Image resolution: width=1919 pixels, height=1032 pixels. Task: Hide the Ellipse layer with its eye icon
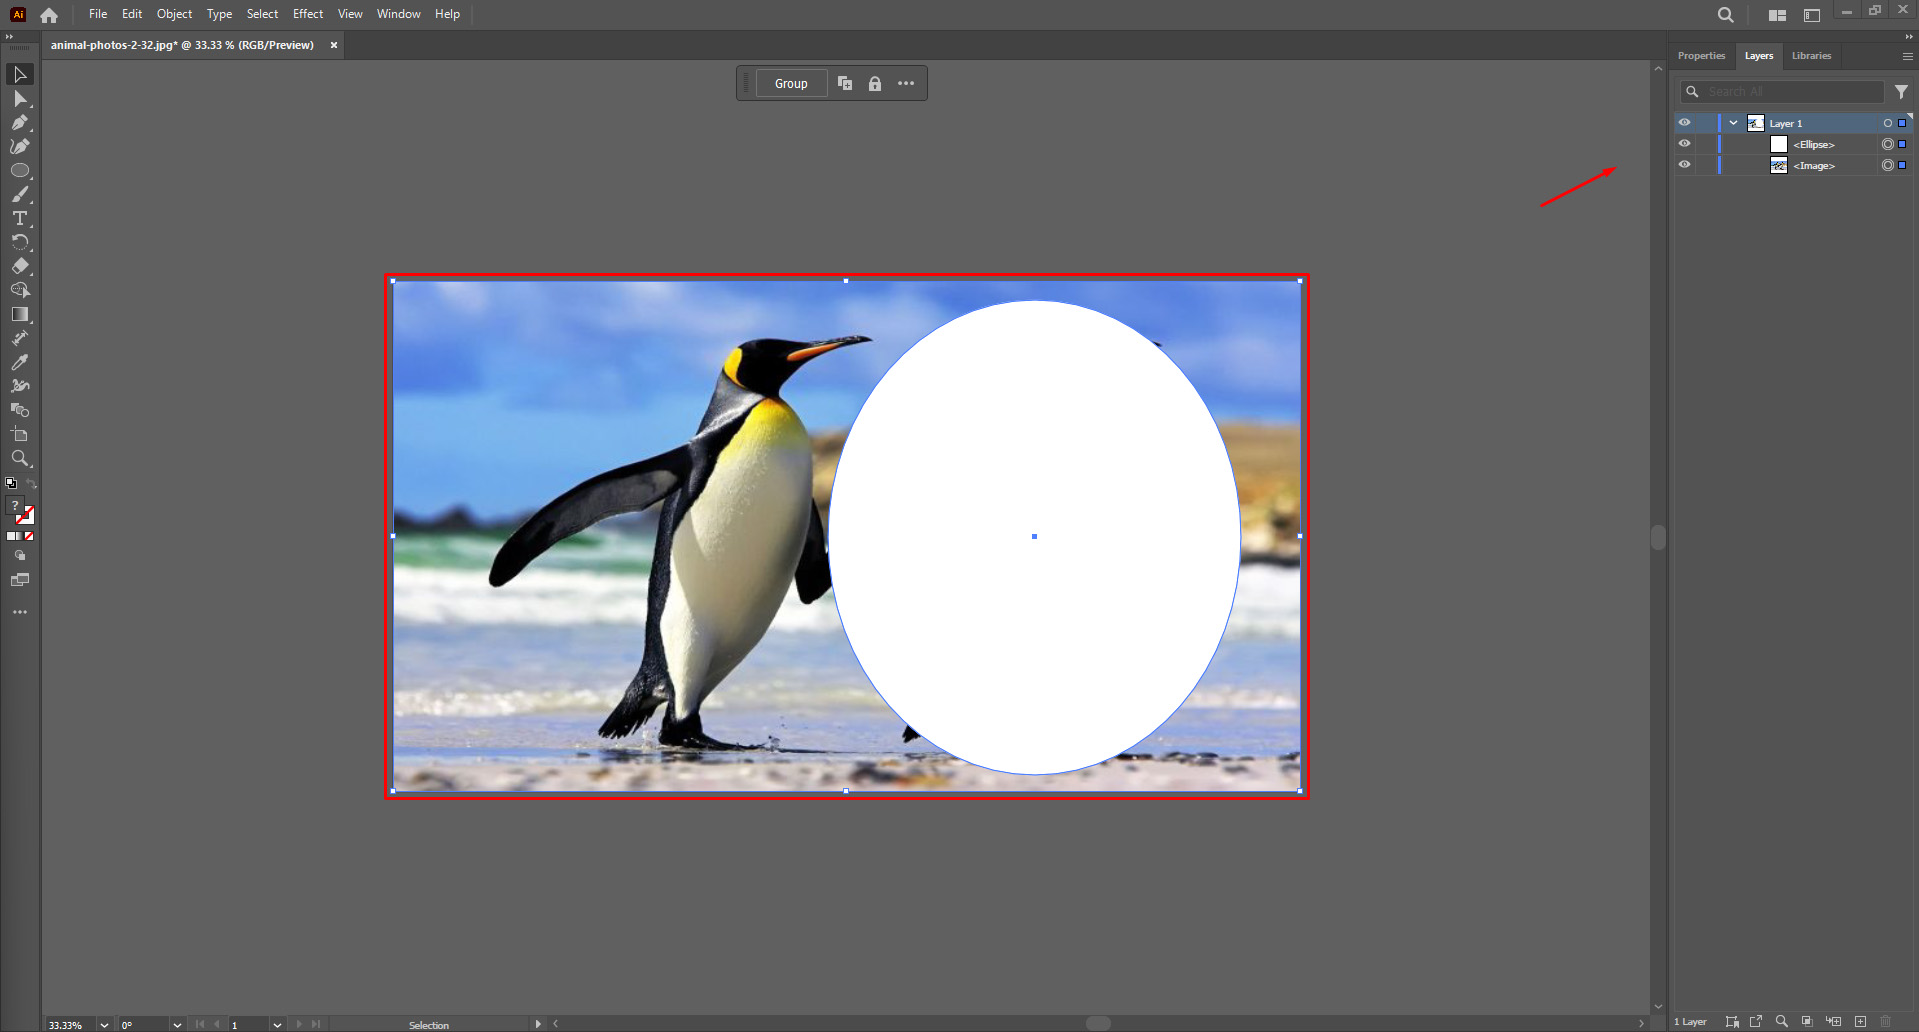pos(1684,143)
